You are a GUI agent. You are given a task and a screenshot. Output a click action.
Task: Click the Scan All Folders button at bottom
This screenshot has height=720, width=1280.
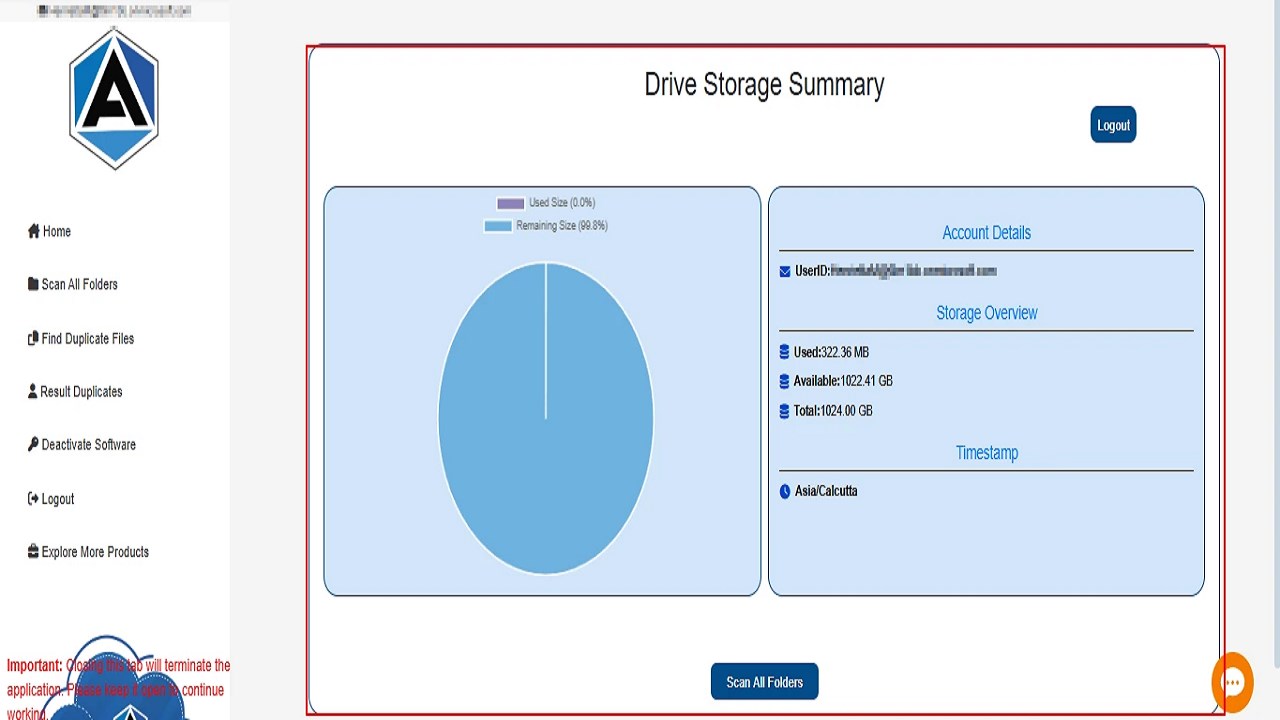(764, 682)
